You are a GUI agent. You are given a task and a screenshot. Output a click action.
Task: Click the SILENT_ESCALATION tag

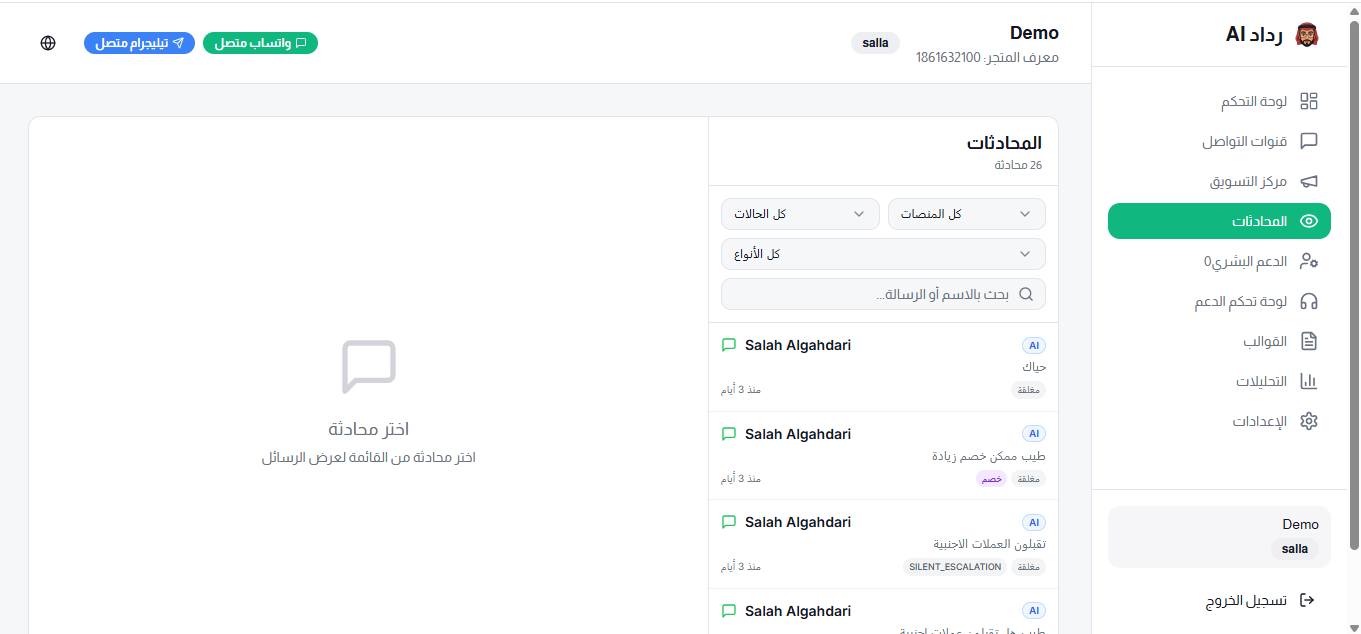pyautogui.click(x=954, y=567)
